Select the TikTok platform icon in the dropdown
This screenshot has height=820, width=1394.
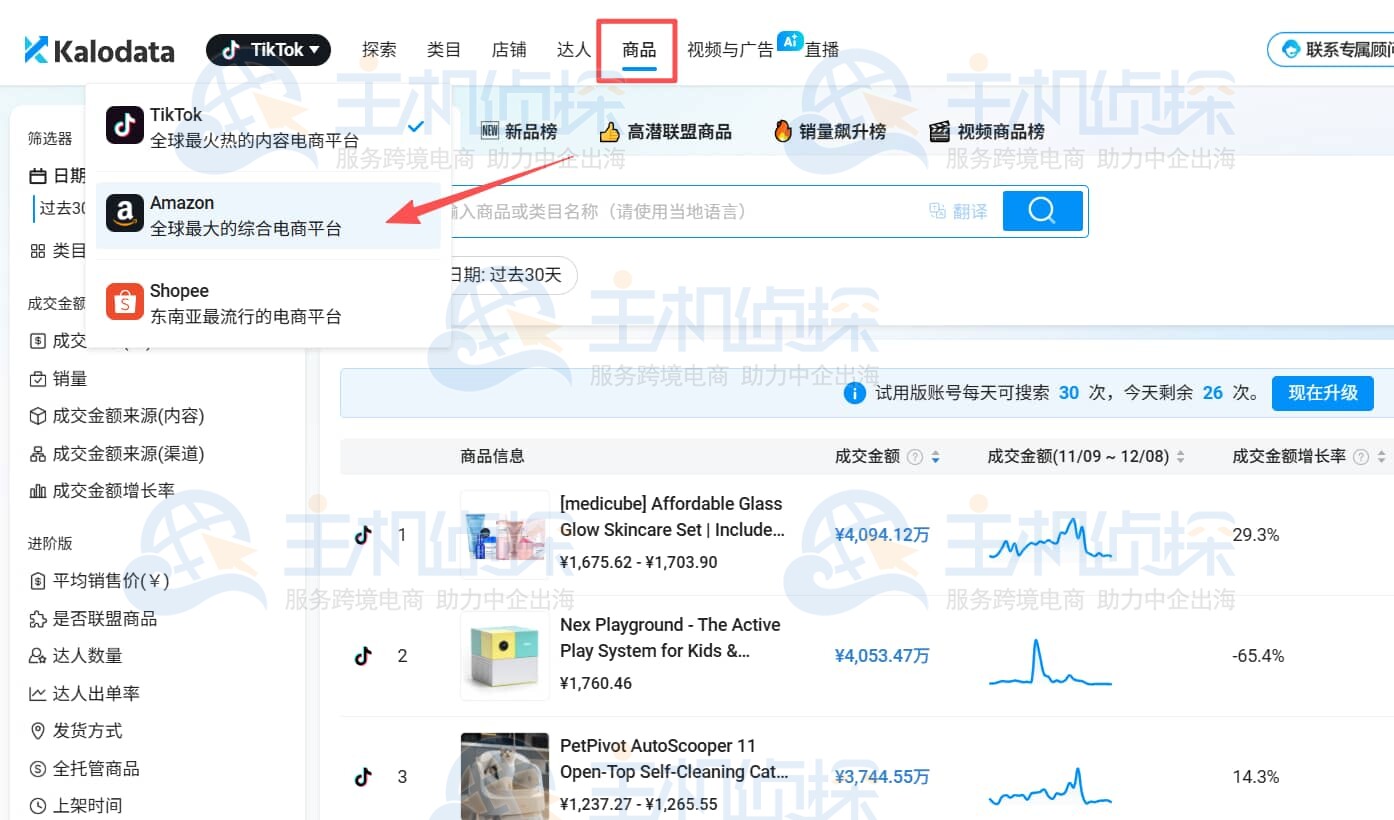[x=123, y=124]
